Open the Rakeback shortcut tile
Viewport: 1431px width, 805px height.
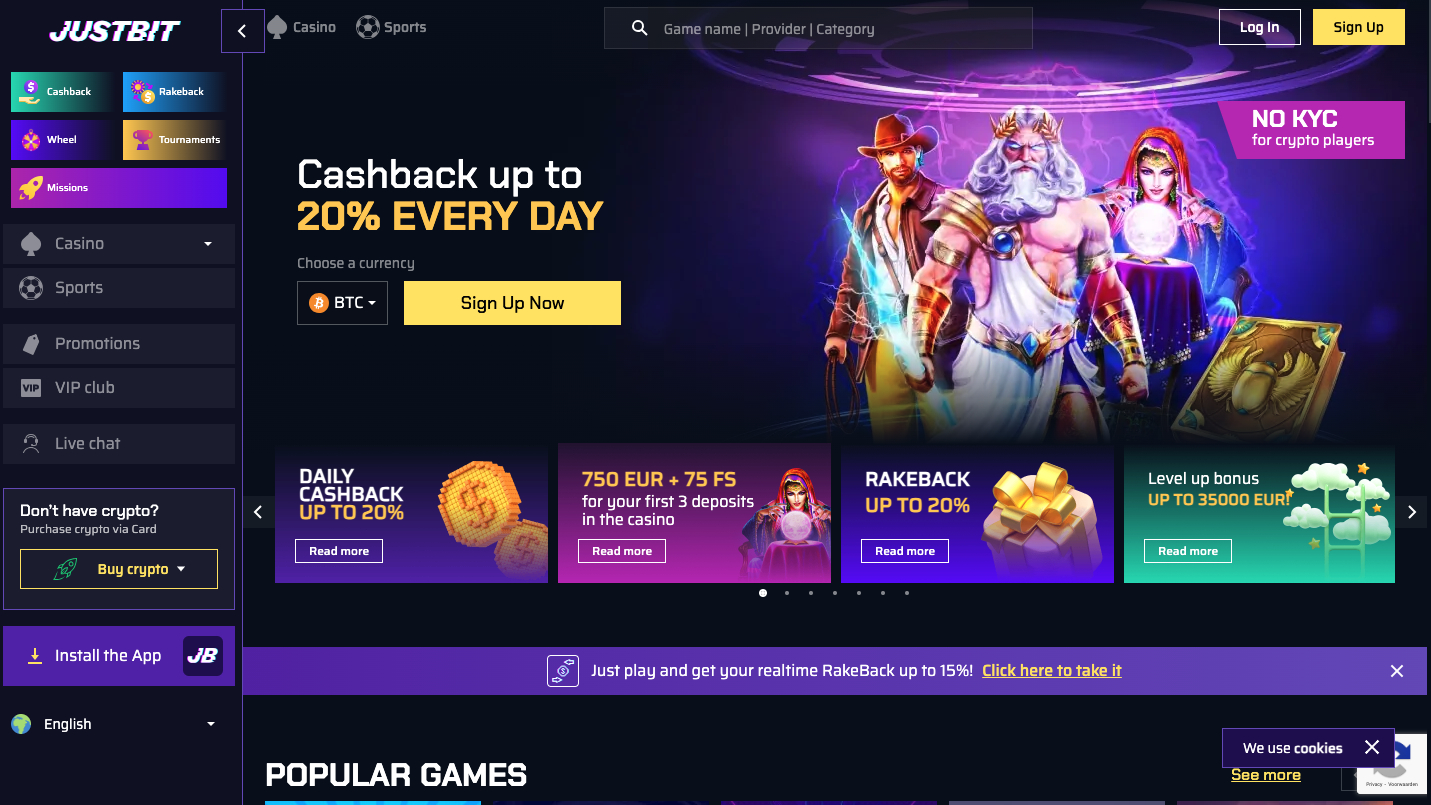[x=175, y=92]
